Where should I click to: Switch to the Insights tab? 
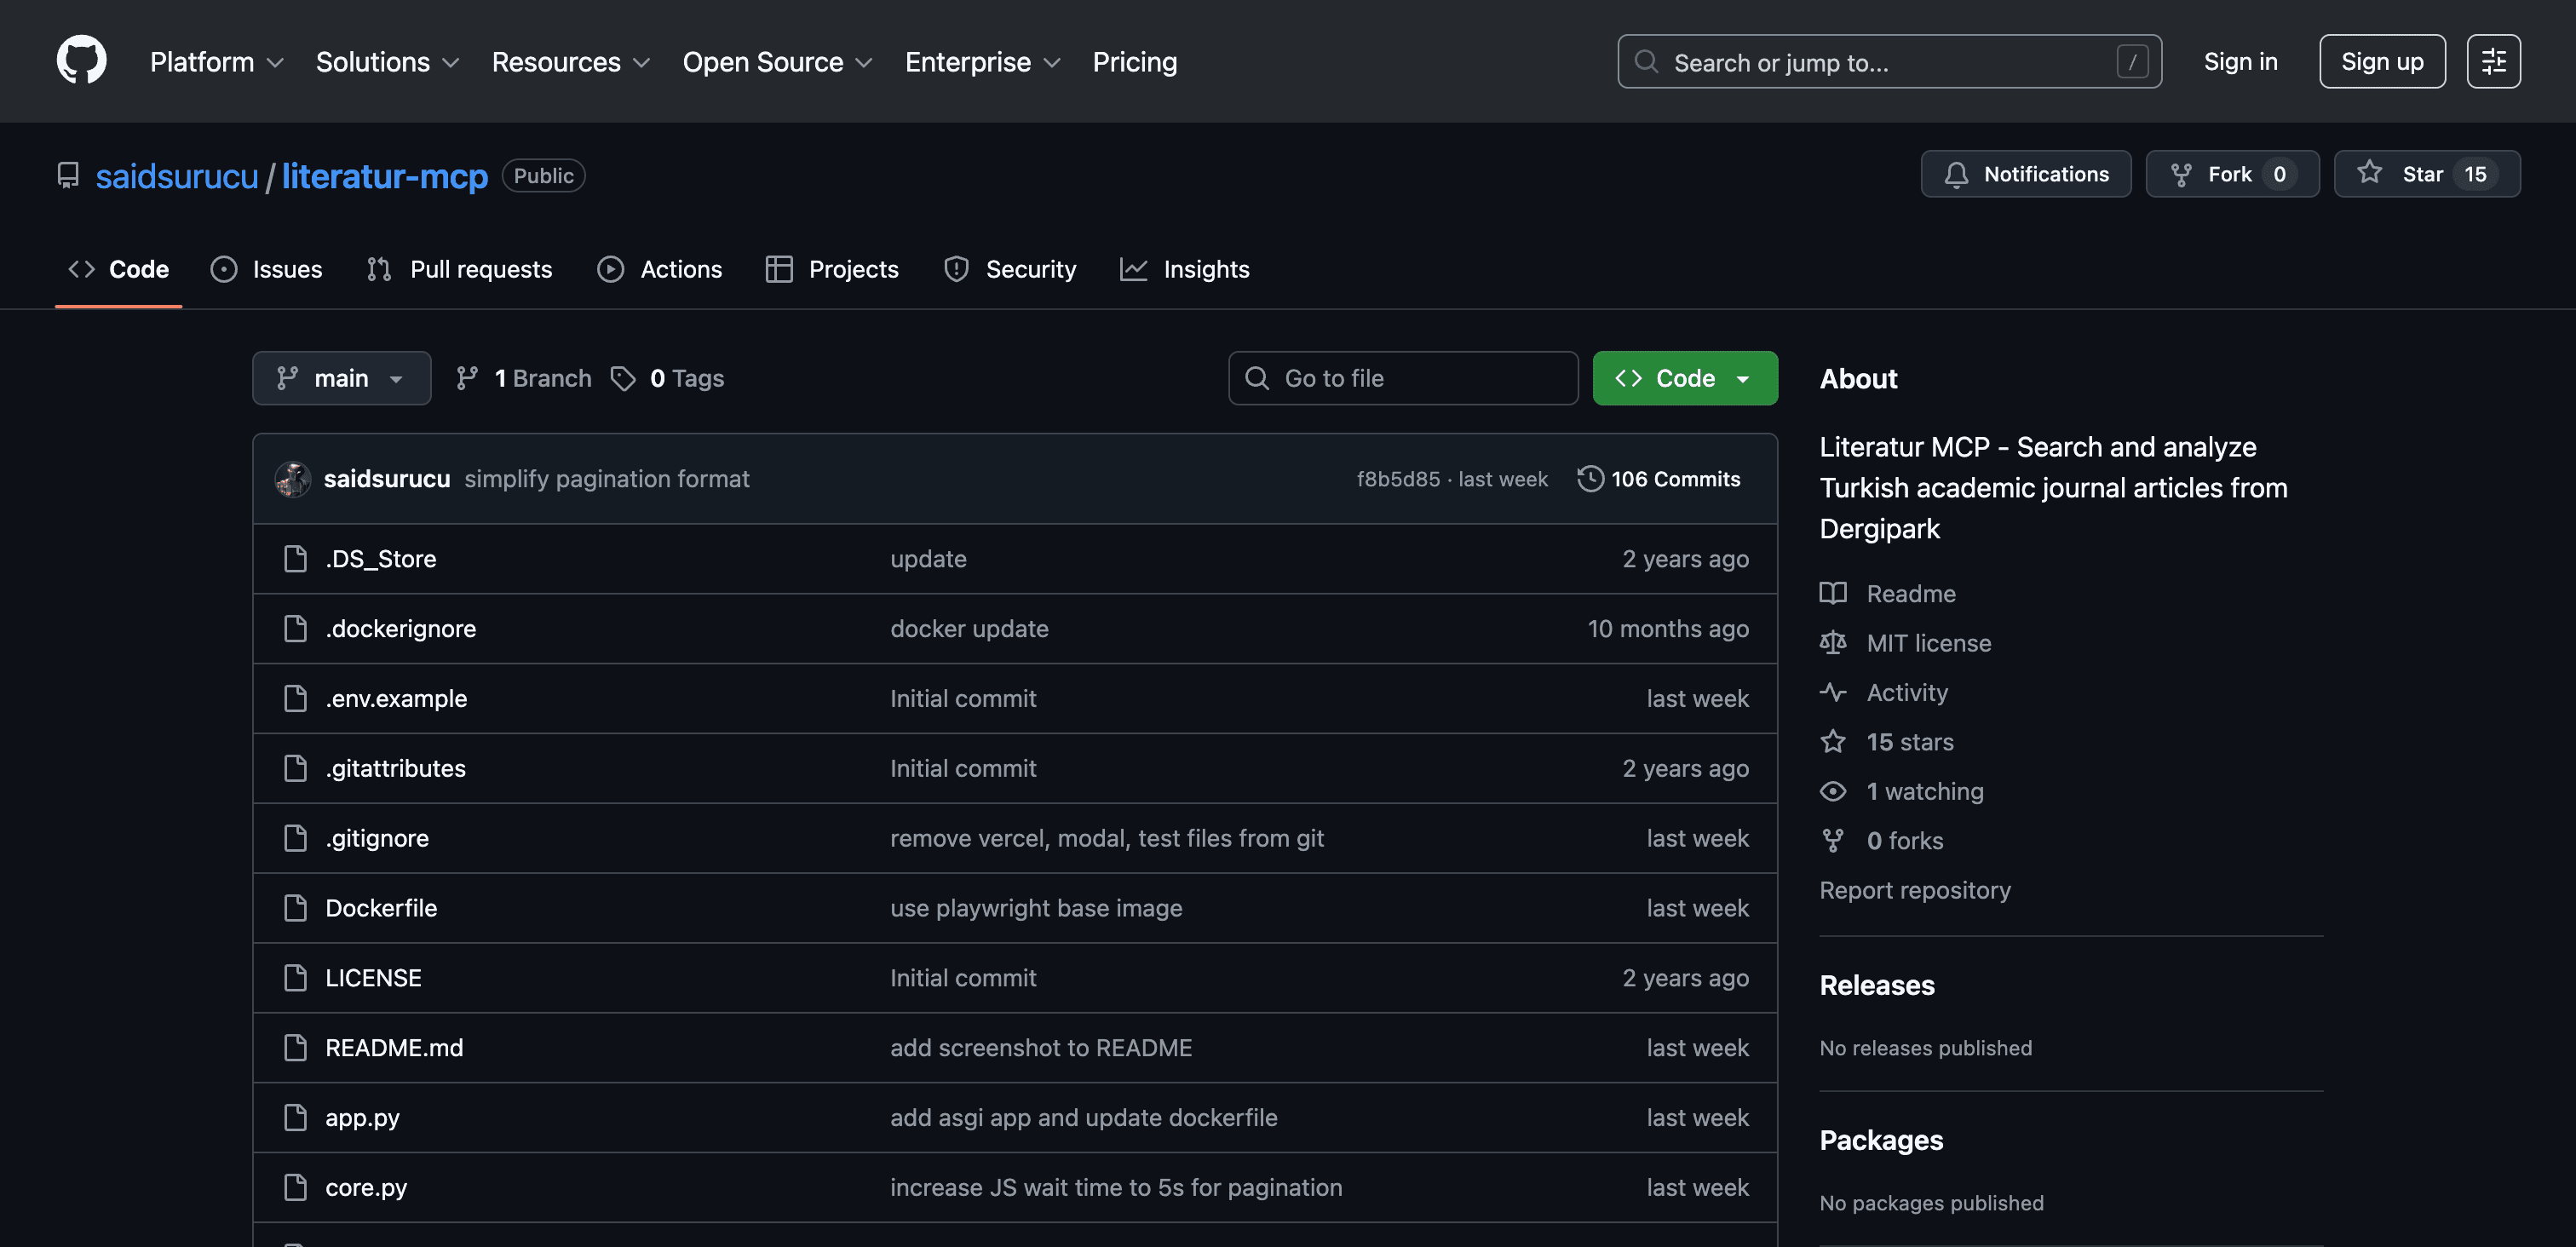tap(1184, 269)
